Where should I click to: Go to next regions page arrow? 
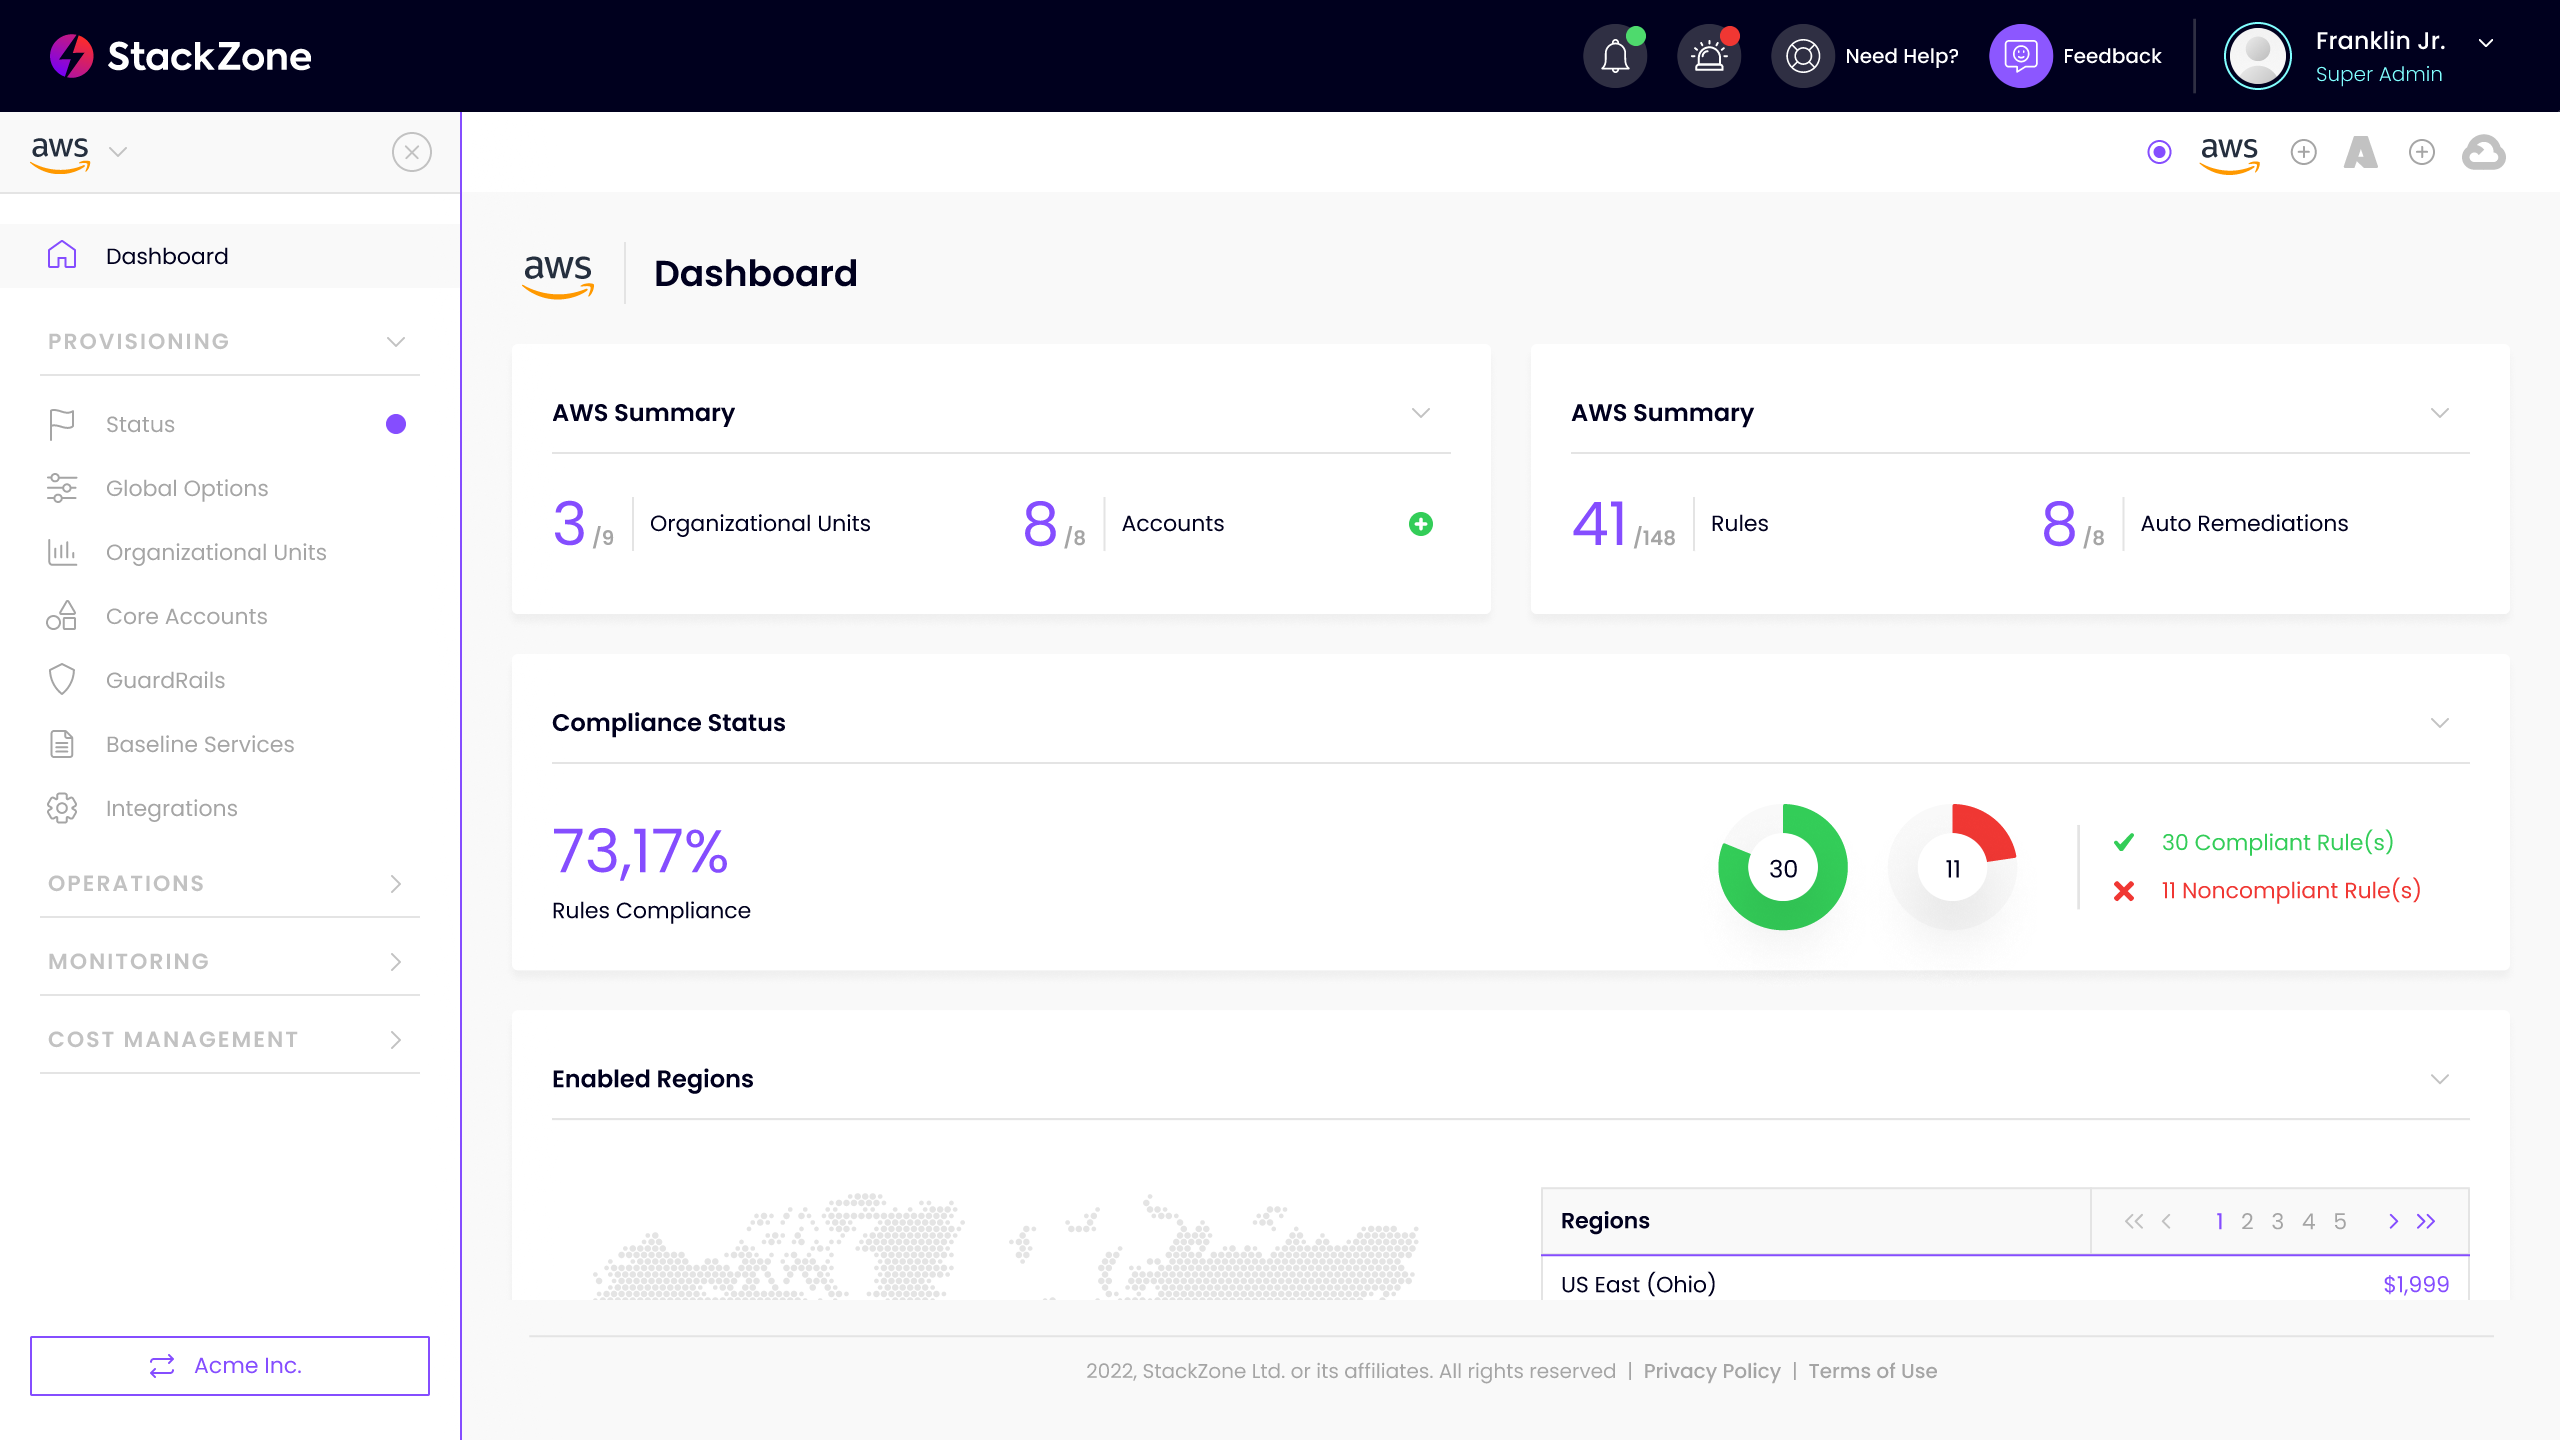2393,1221
